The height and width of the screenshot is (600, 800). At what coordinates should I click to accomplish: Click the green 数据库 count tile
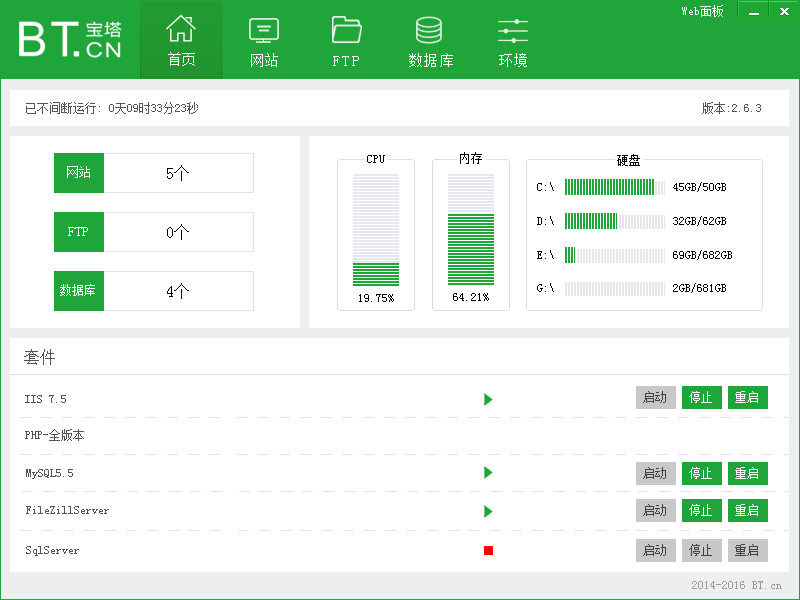(x=79, y=291)
